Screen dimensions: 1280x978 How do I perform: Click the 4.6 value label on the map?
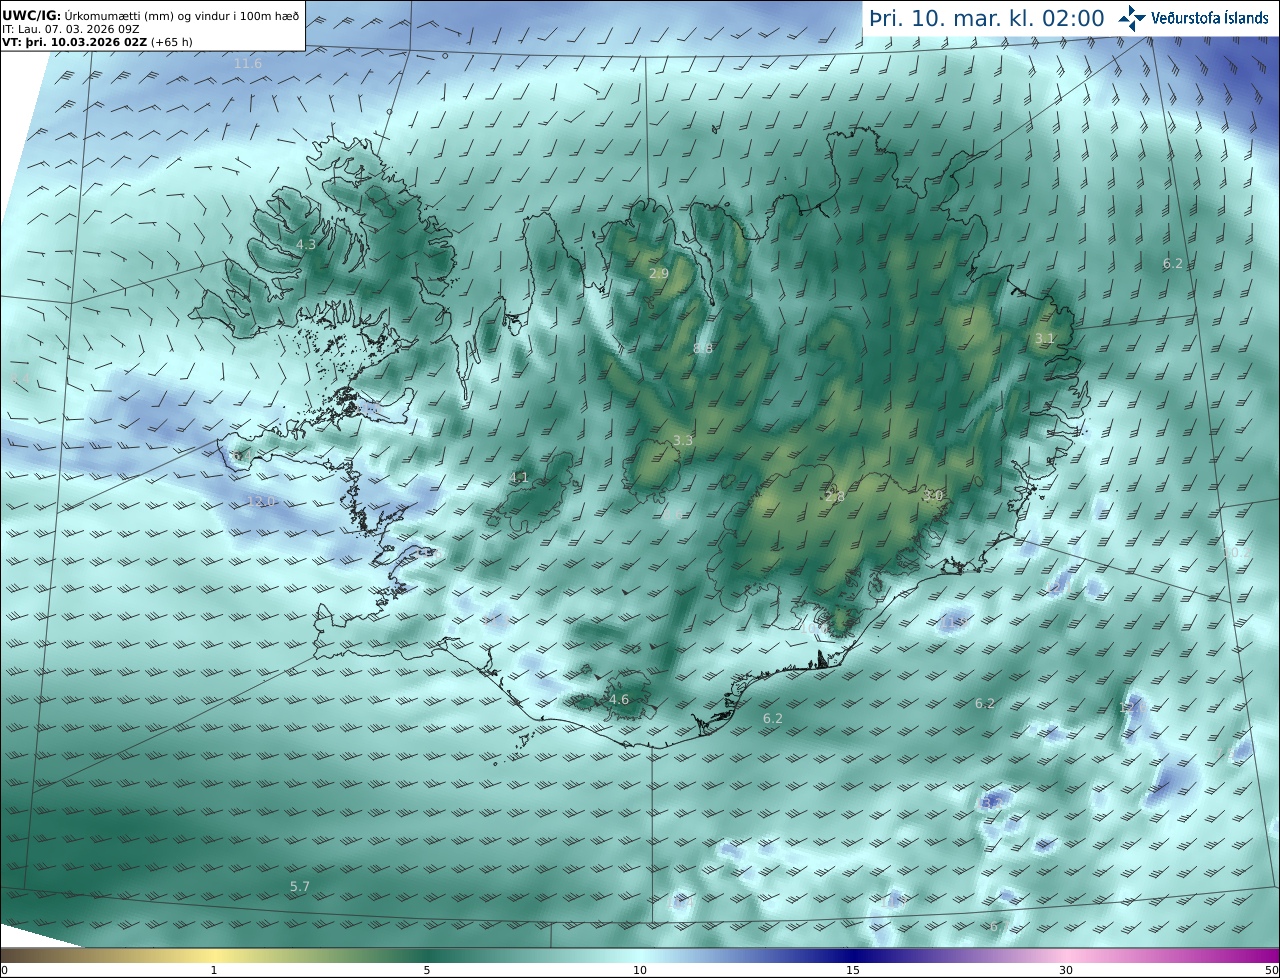click(x=619, y=699)
